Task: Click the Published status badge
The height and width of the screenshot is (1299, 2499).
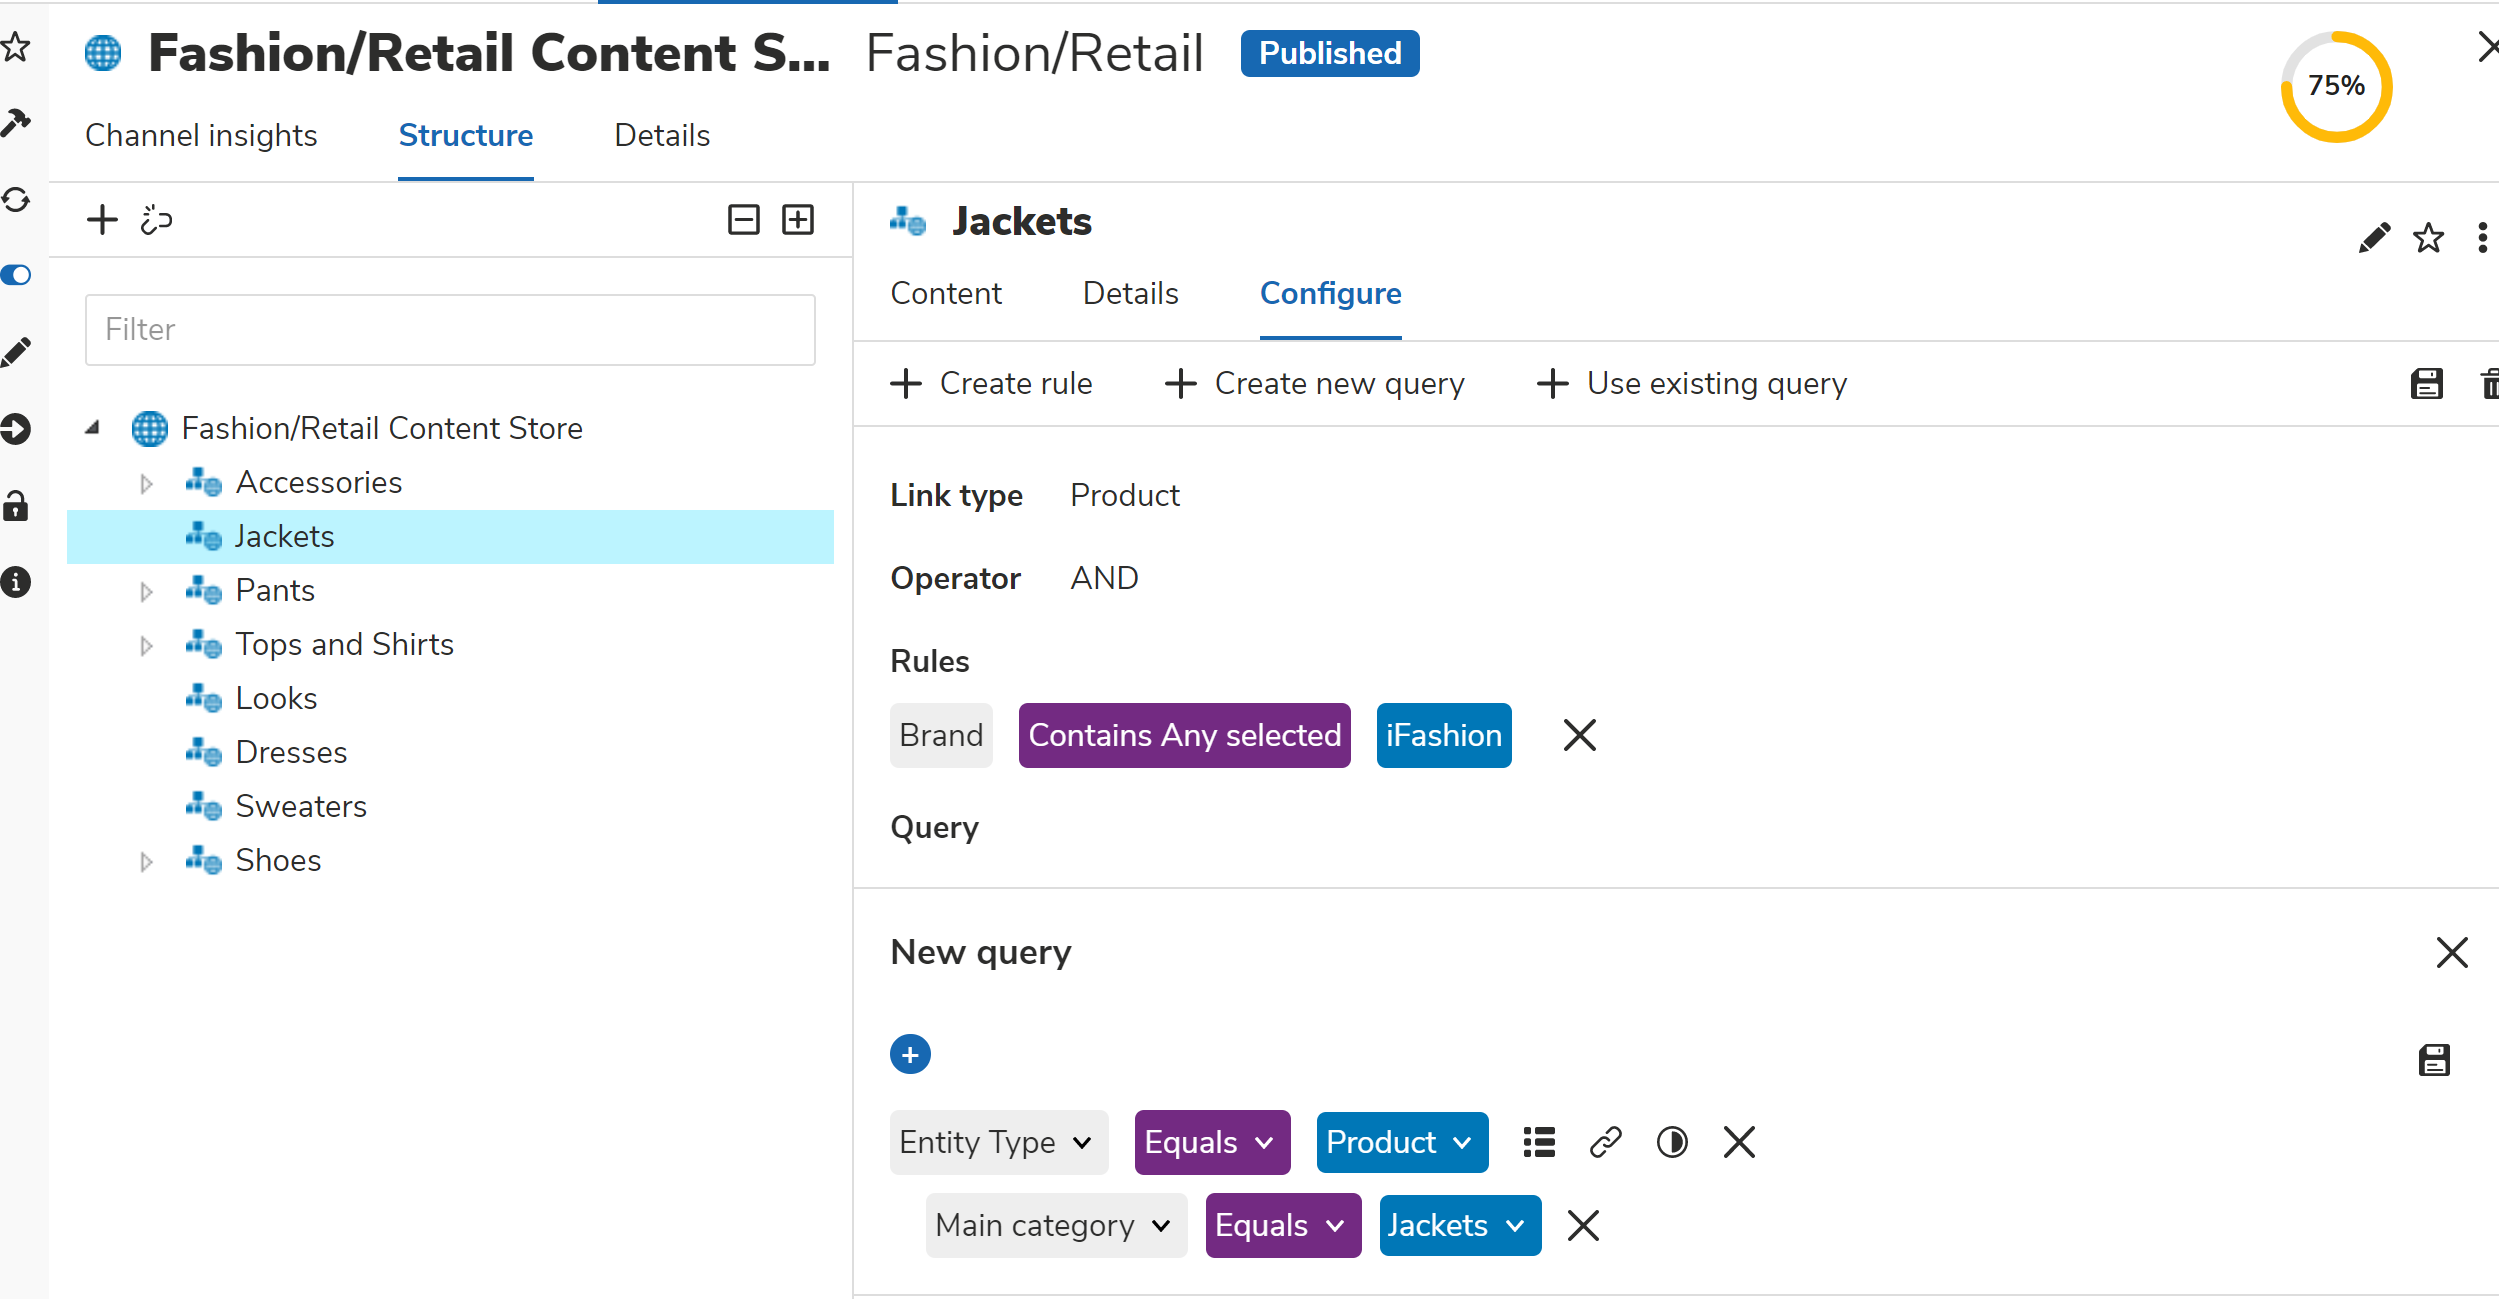Action: point(1329,53)
